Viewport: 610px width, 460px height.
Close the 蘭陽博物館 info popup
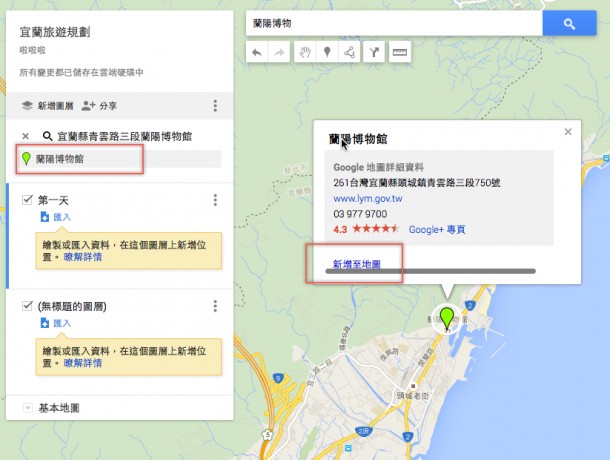pyautogui.click(x=568, y=132)
